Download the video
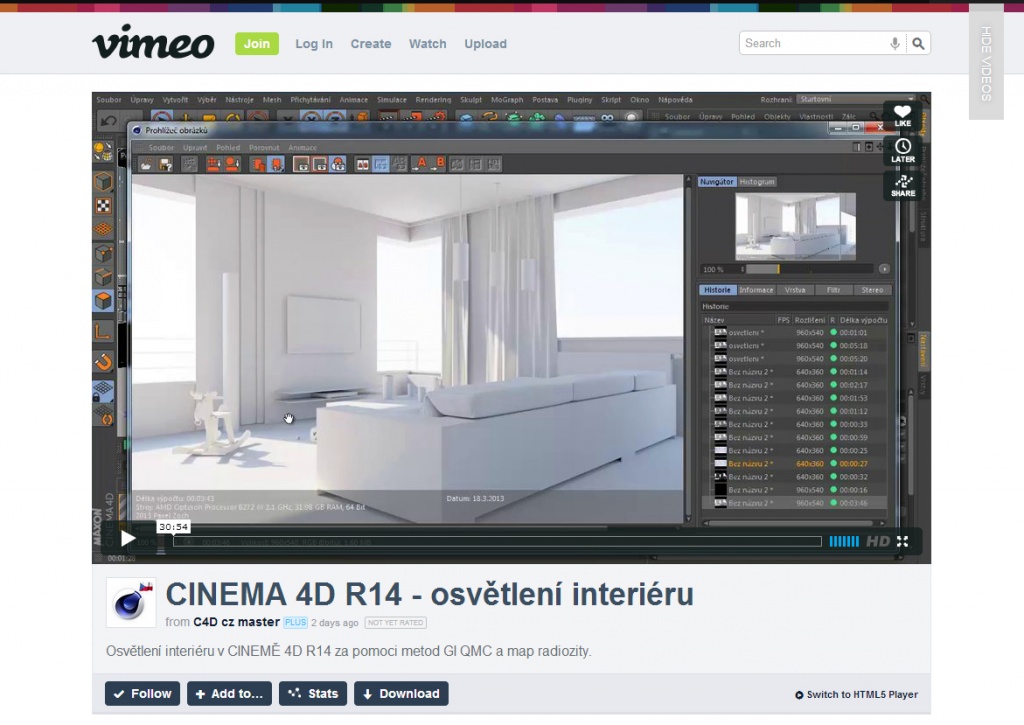 (401, 694)
